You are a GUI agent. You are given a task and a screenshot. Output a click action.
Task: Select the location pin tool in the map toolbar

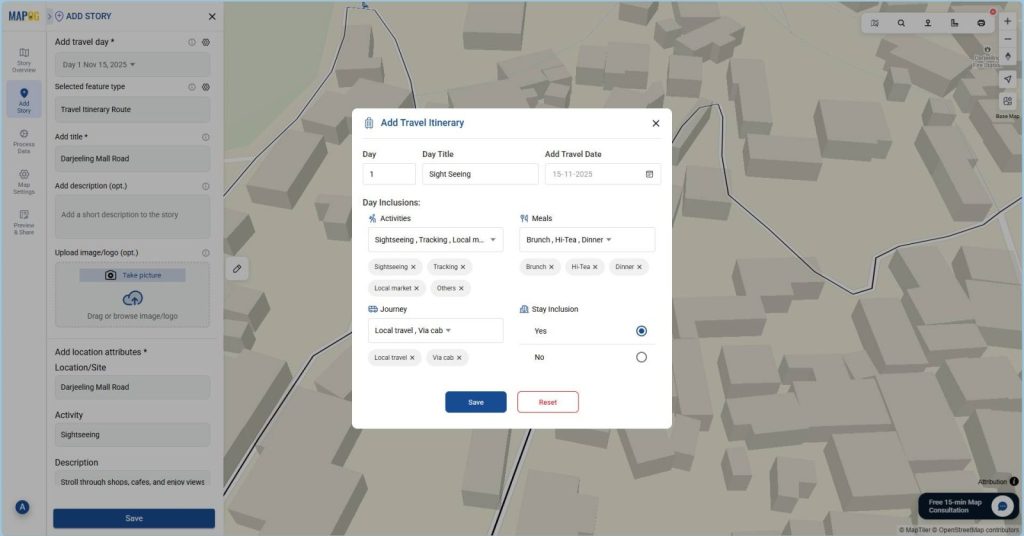pos(927,23)
